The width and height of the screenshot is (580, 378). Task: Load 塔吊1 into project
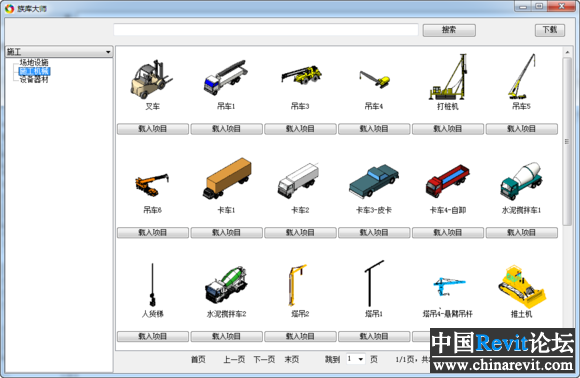[374, 337]
